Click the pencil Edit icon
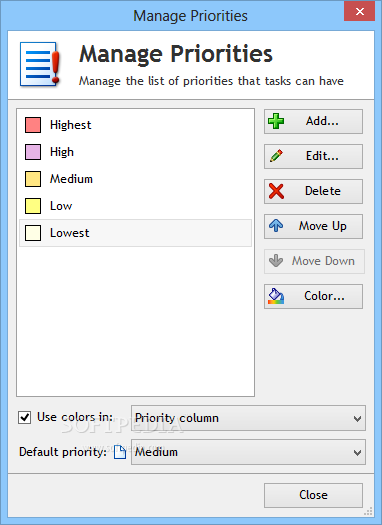The image size is (382, 525). coord(276,156)
